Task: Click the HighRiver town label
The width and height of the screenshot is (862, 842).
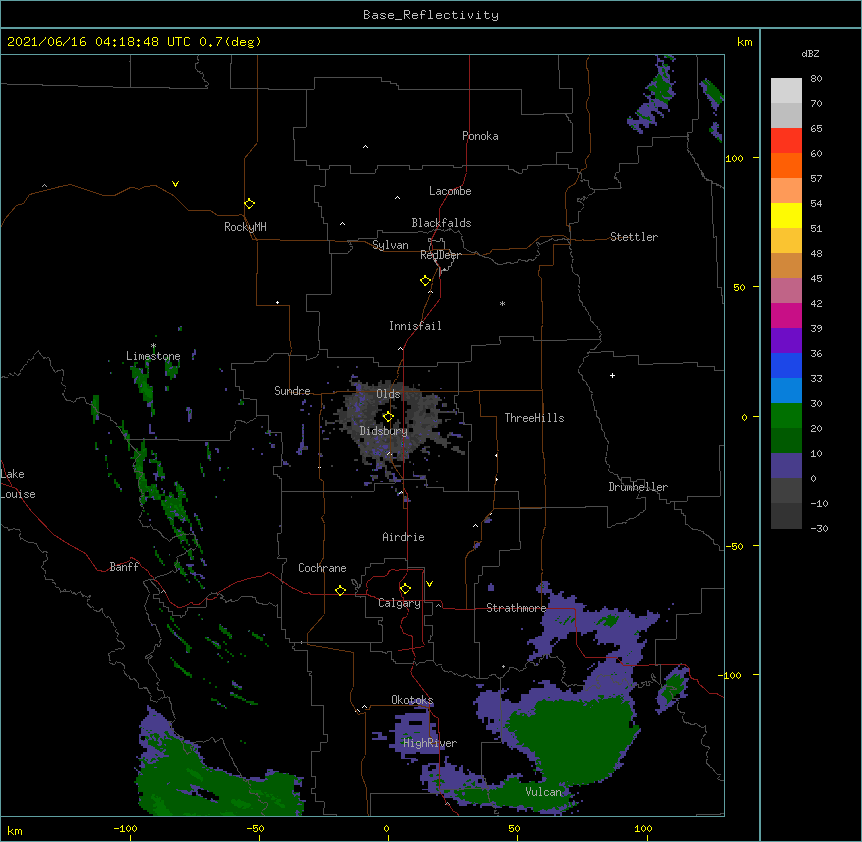Action: coord(430,743)
